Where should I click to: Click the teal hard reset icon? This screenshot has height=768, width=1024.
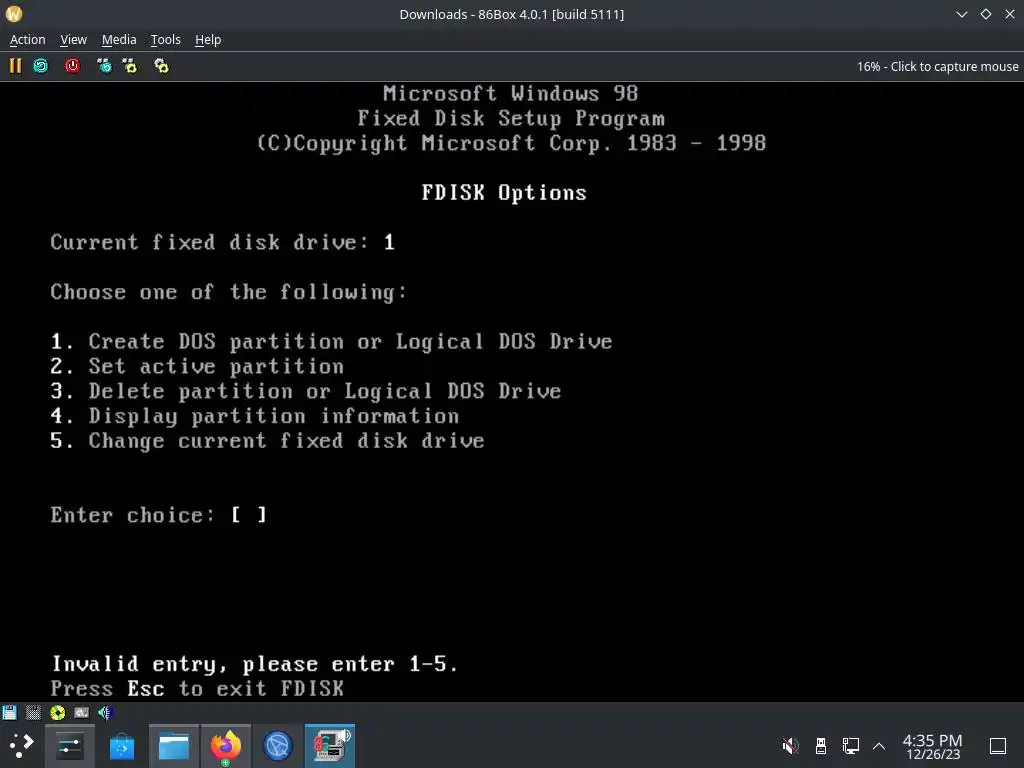(40, 66)
